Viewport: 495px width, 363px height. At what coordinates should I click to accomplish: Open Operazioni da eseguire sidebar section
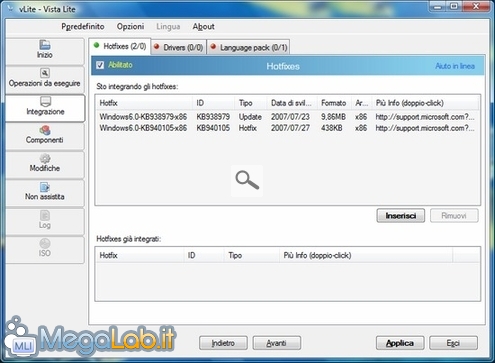click(45, 80)
